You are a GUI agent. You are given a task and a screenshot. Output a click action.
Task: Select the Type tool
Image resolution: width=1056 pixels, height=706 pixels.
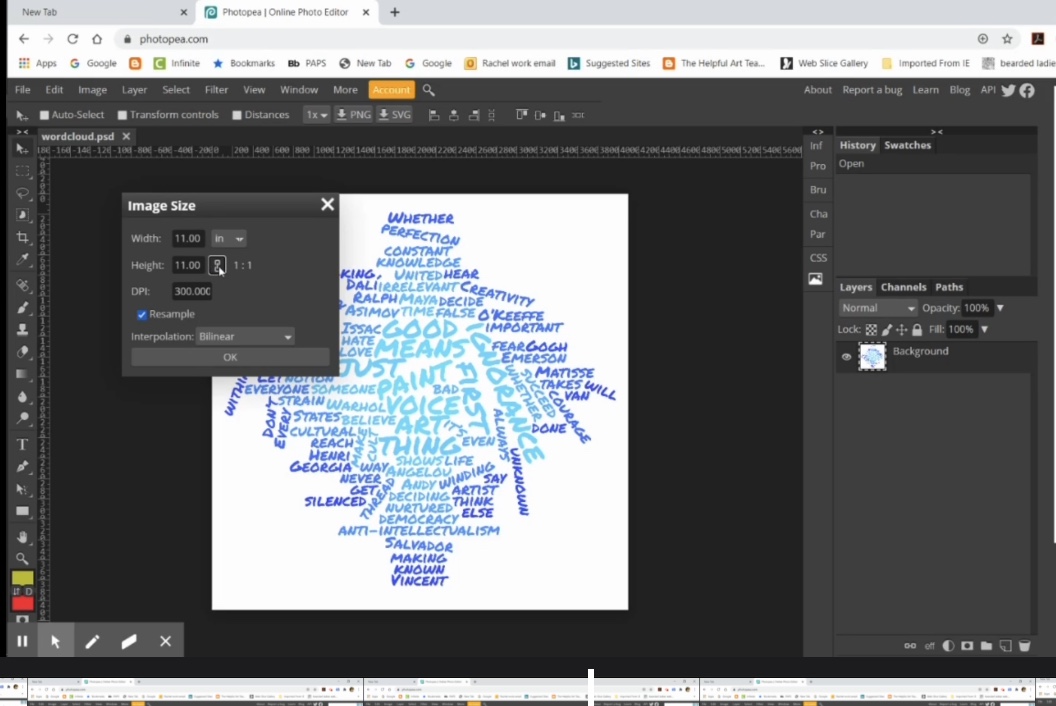(x=22, y=443)
